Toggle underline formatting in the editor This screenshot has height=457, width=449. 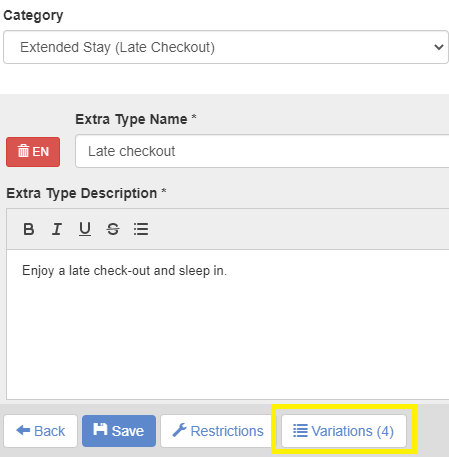(85, 229)
